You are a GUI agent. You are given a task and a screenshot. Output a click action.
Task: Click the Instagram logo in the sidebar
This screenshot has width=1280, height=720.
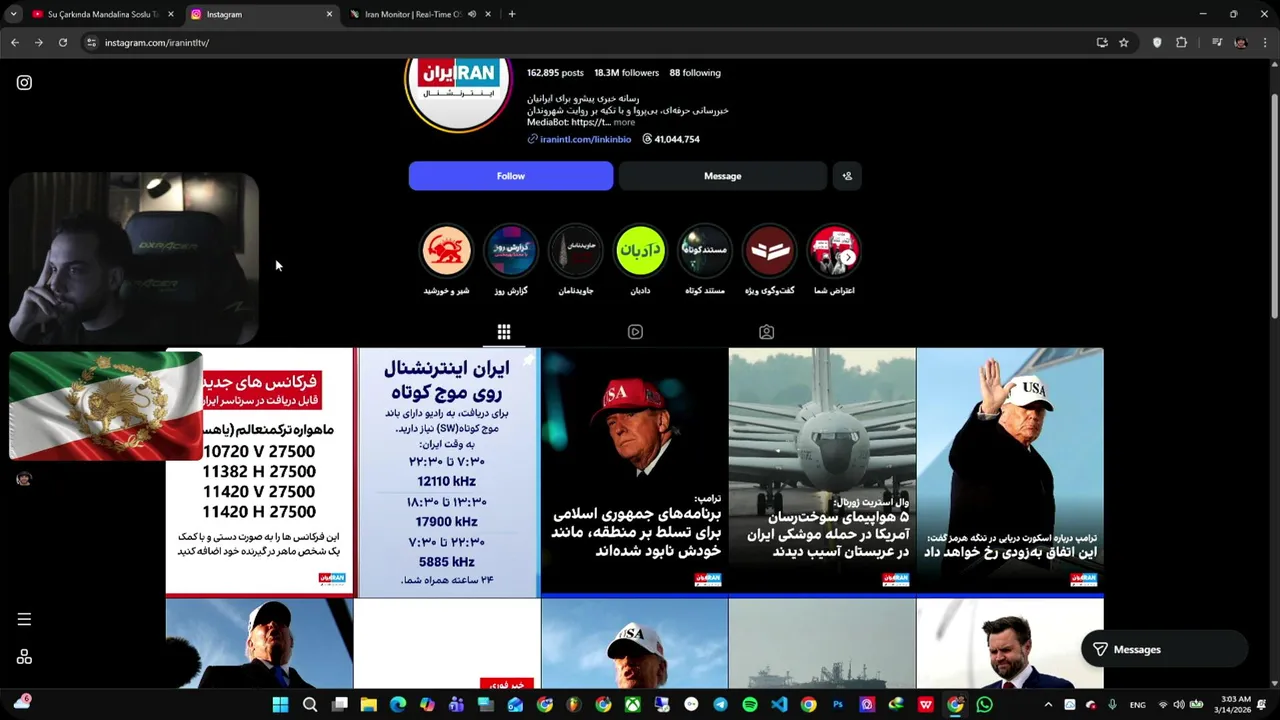(x=24, y=83)
